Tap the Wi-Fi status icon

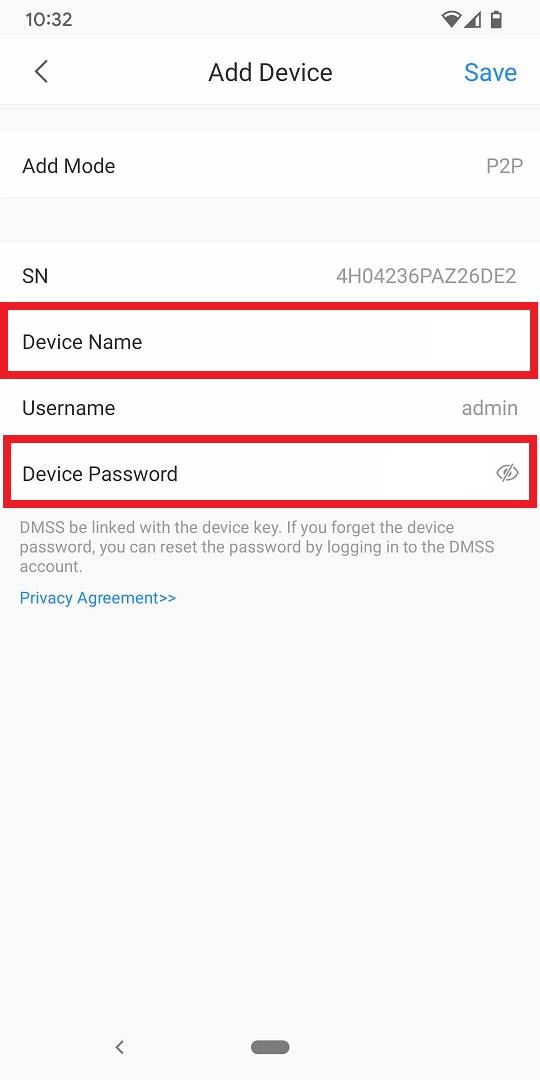[x=450, y=19]
